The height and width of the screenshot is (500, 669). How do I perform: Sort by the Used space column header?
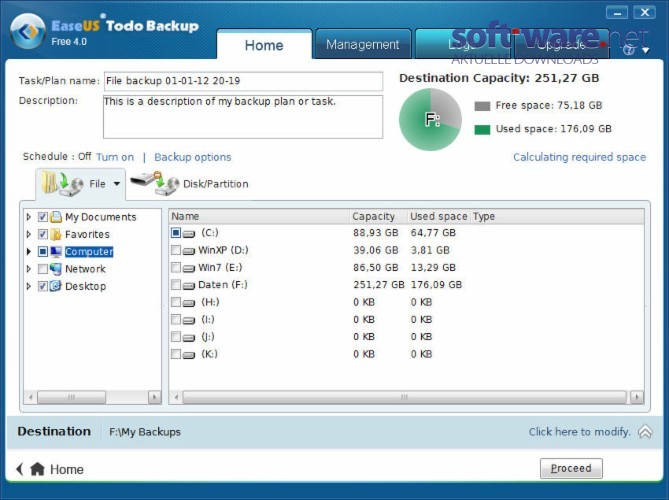(x=439, y=216)
